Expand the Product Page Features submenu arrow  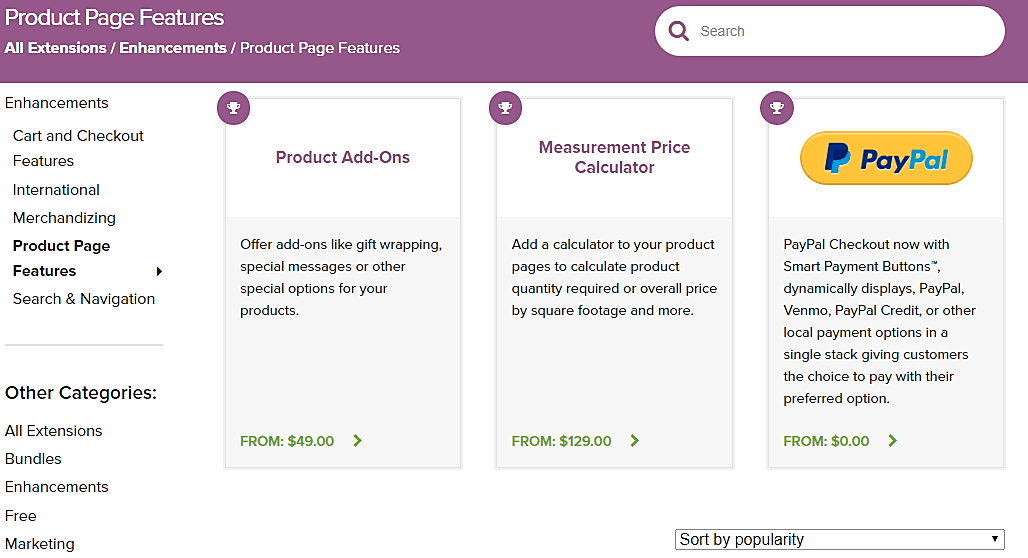(159, 271)
